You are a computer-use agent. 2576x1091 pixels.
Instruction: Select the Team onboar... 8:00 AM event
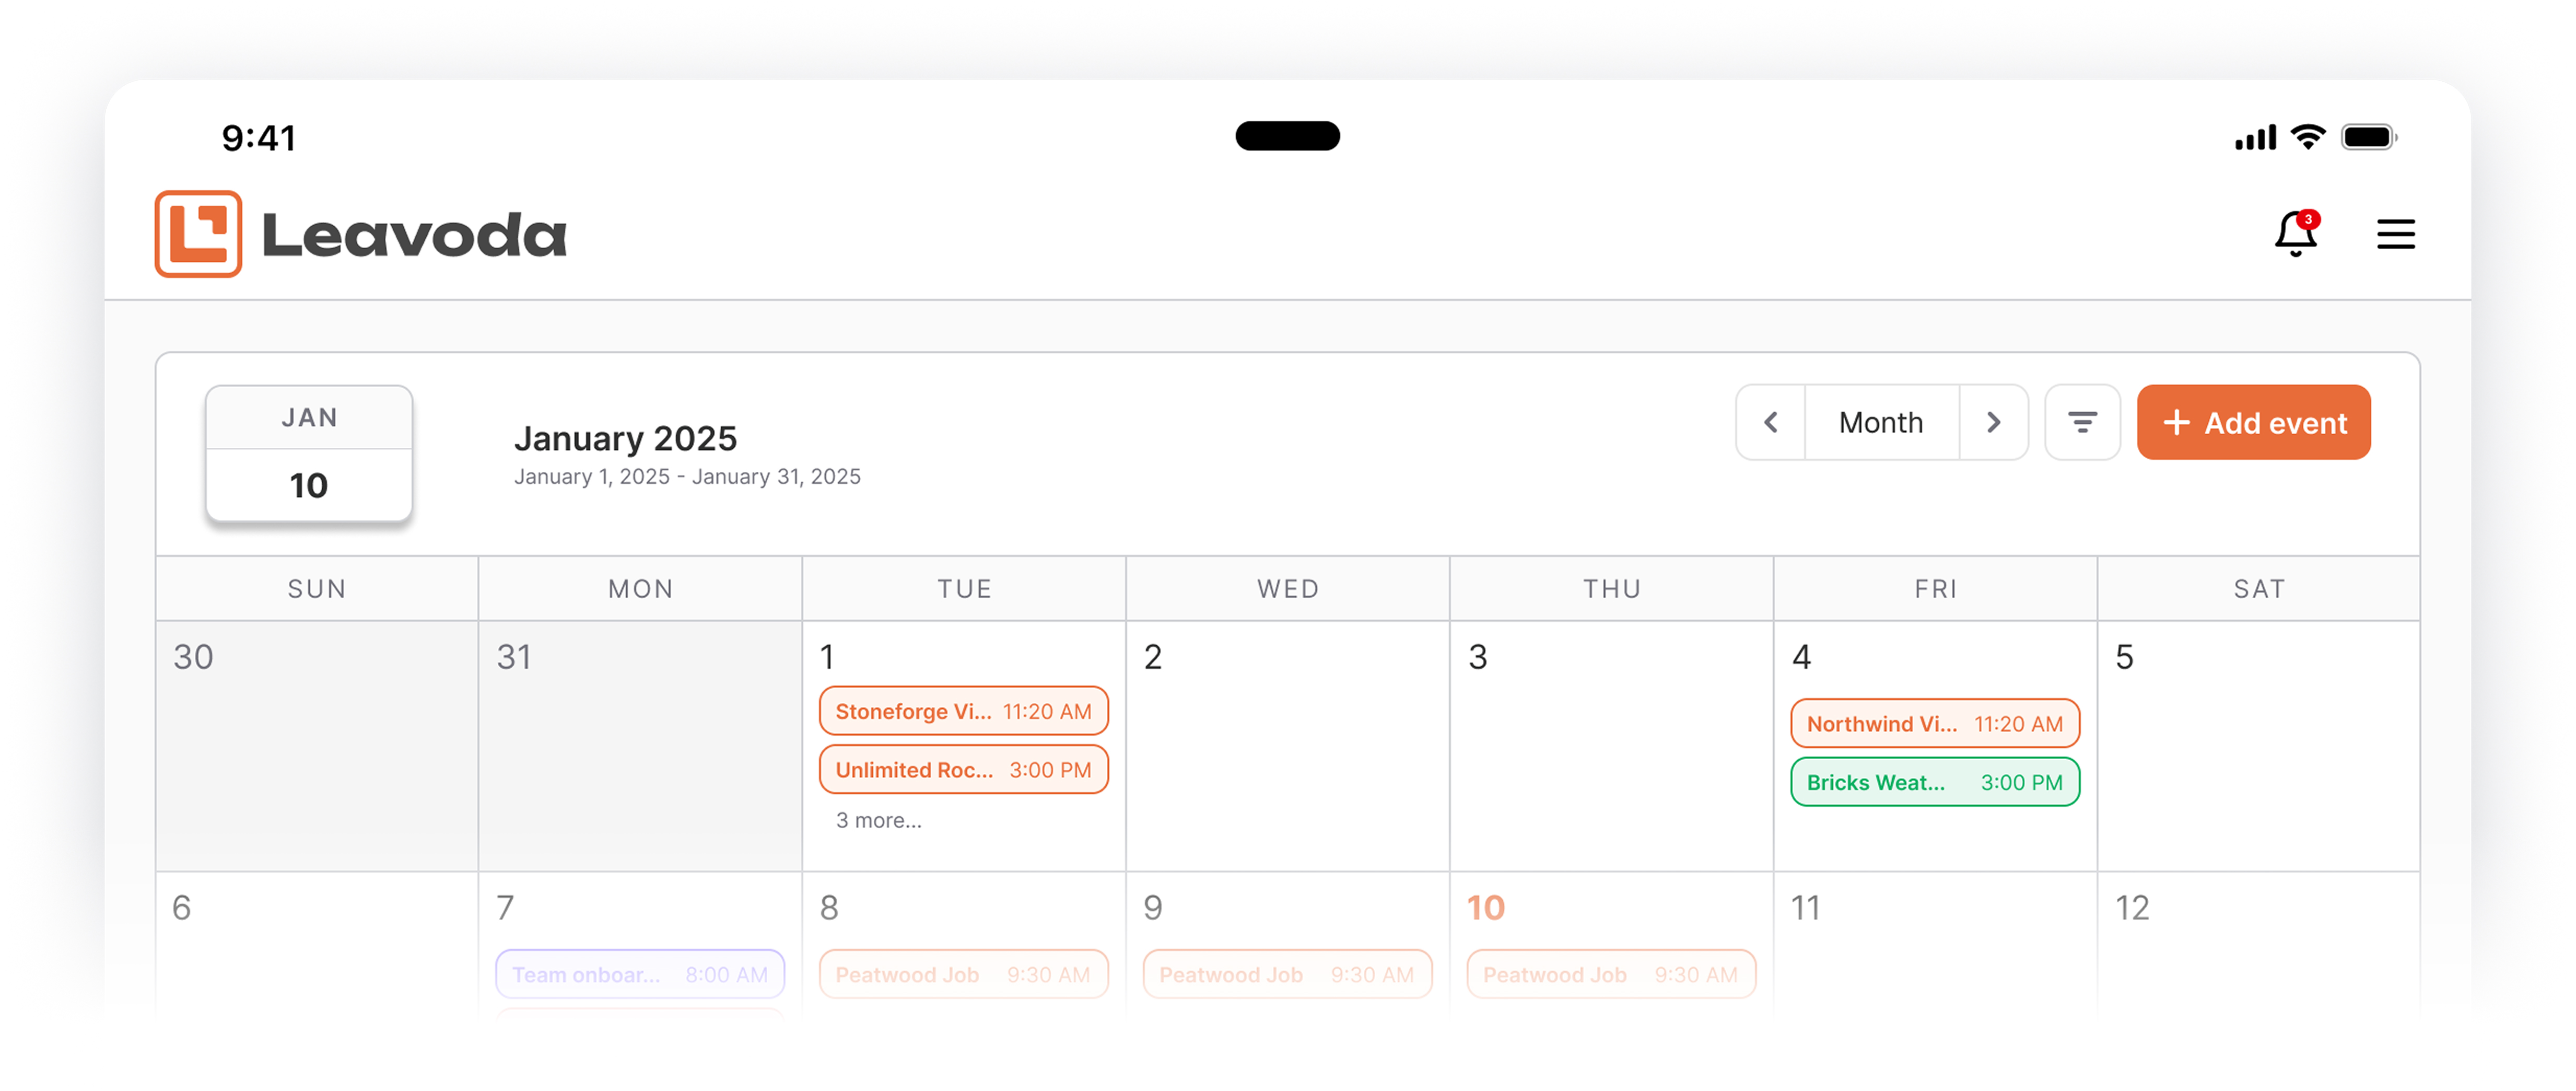[640, 974]
